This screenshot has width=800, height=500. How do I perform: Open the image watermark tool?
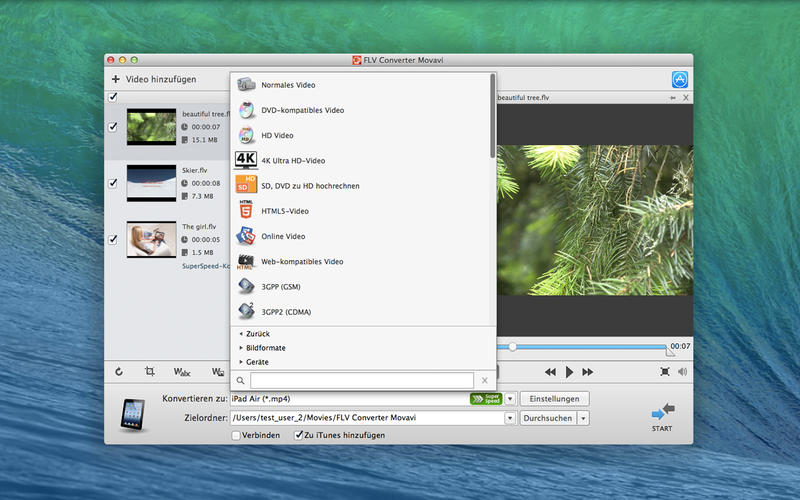218,372
